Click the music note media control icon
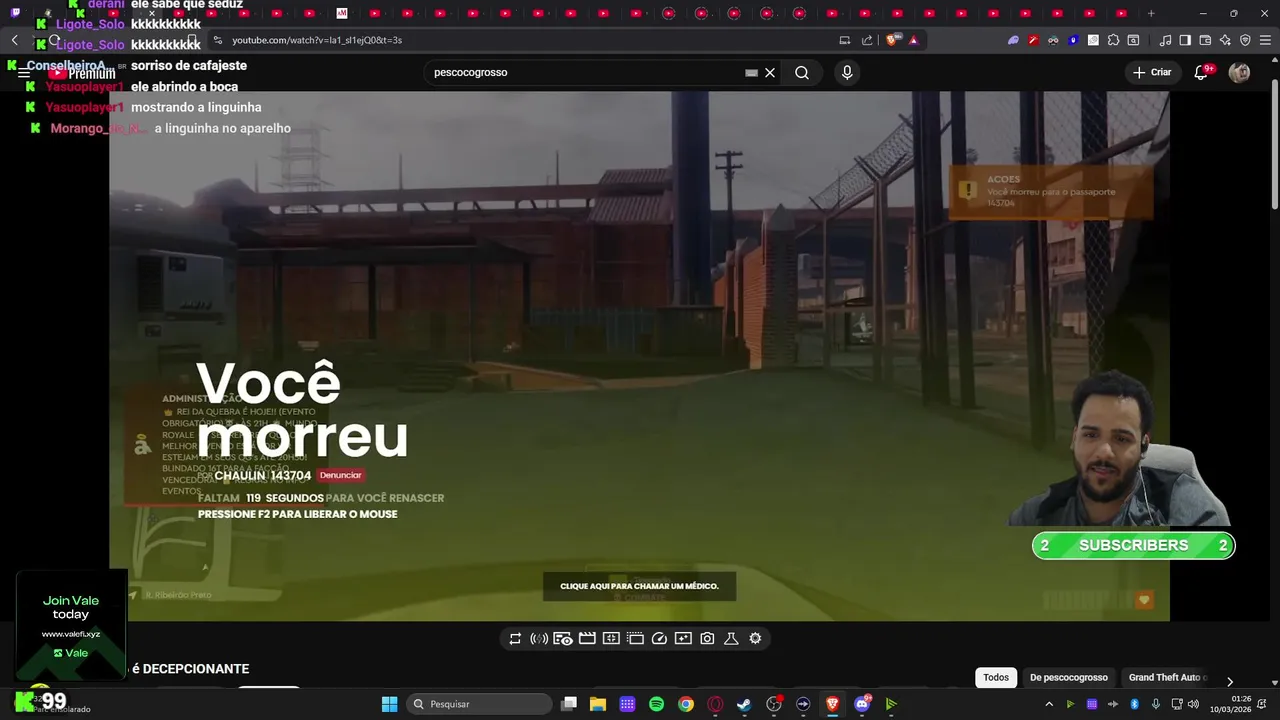1280x720 pixels. [x=1165, y=40]
